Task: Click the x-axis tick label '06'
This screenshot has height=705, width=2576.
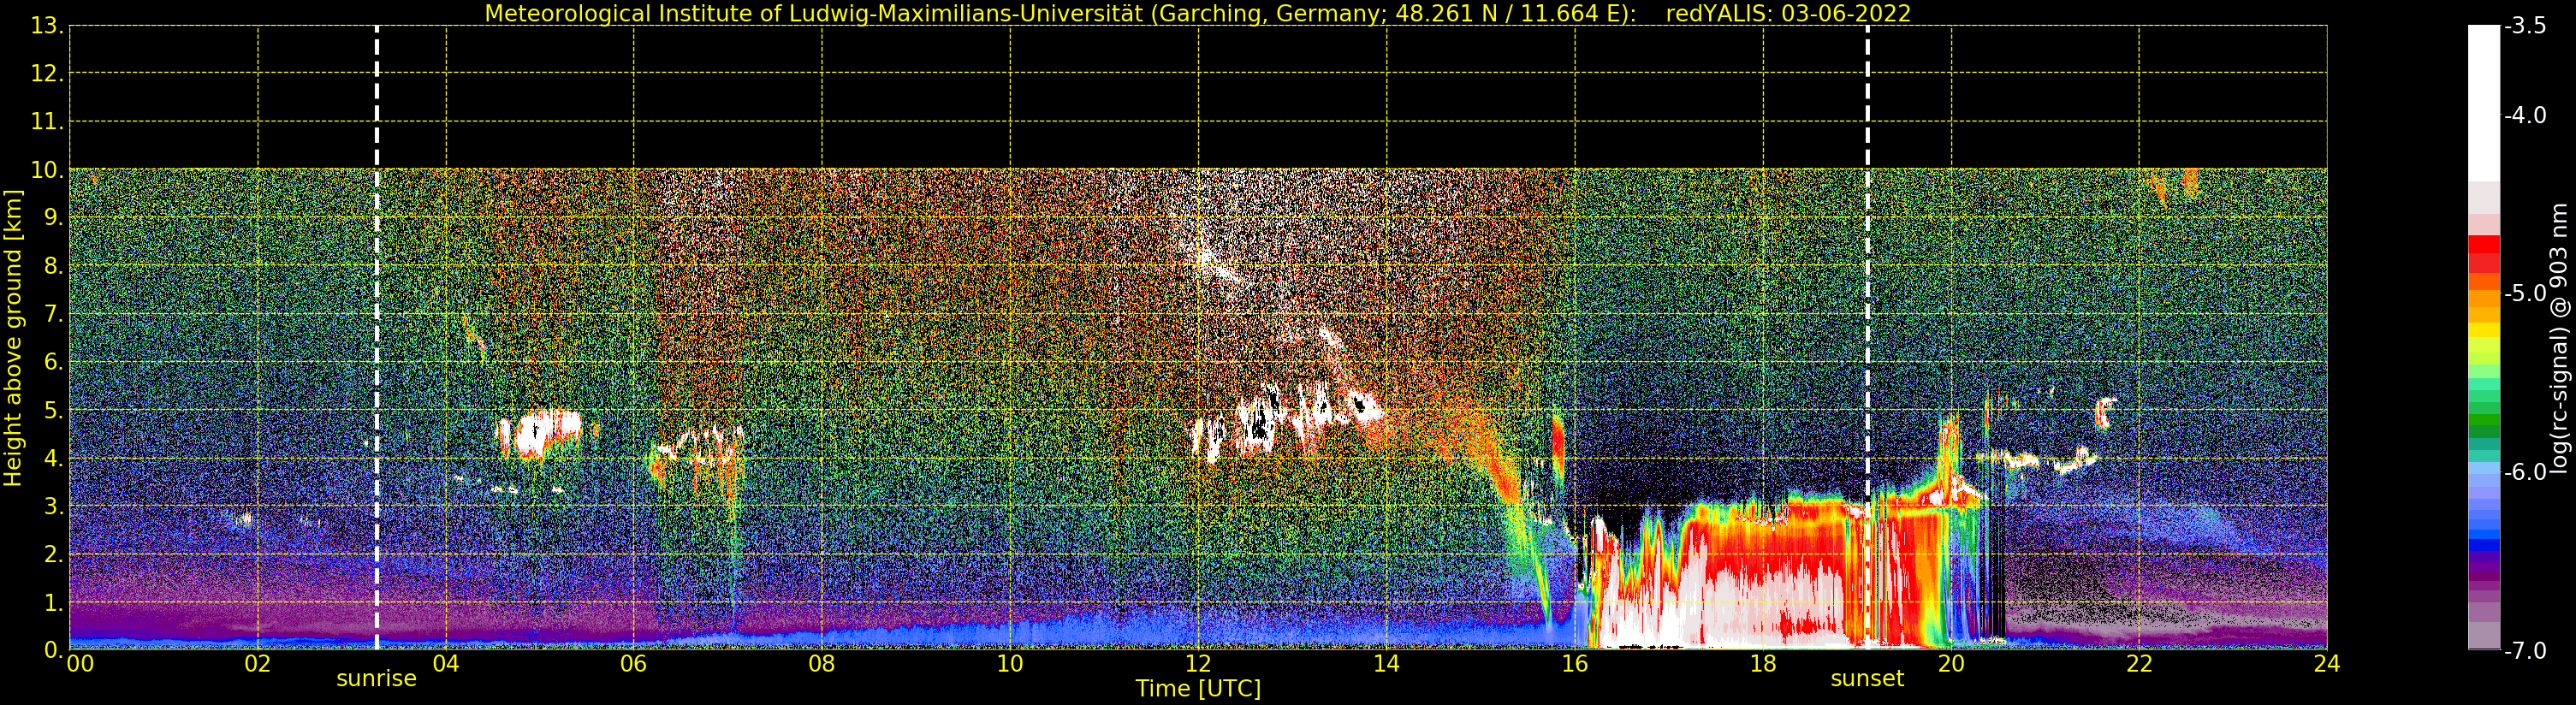Action: click(x=634, y=664)
